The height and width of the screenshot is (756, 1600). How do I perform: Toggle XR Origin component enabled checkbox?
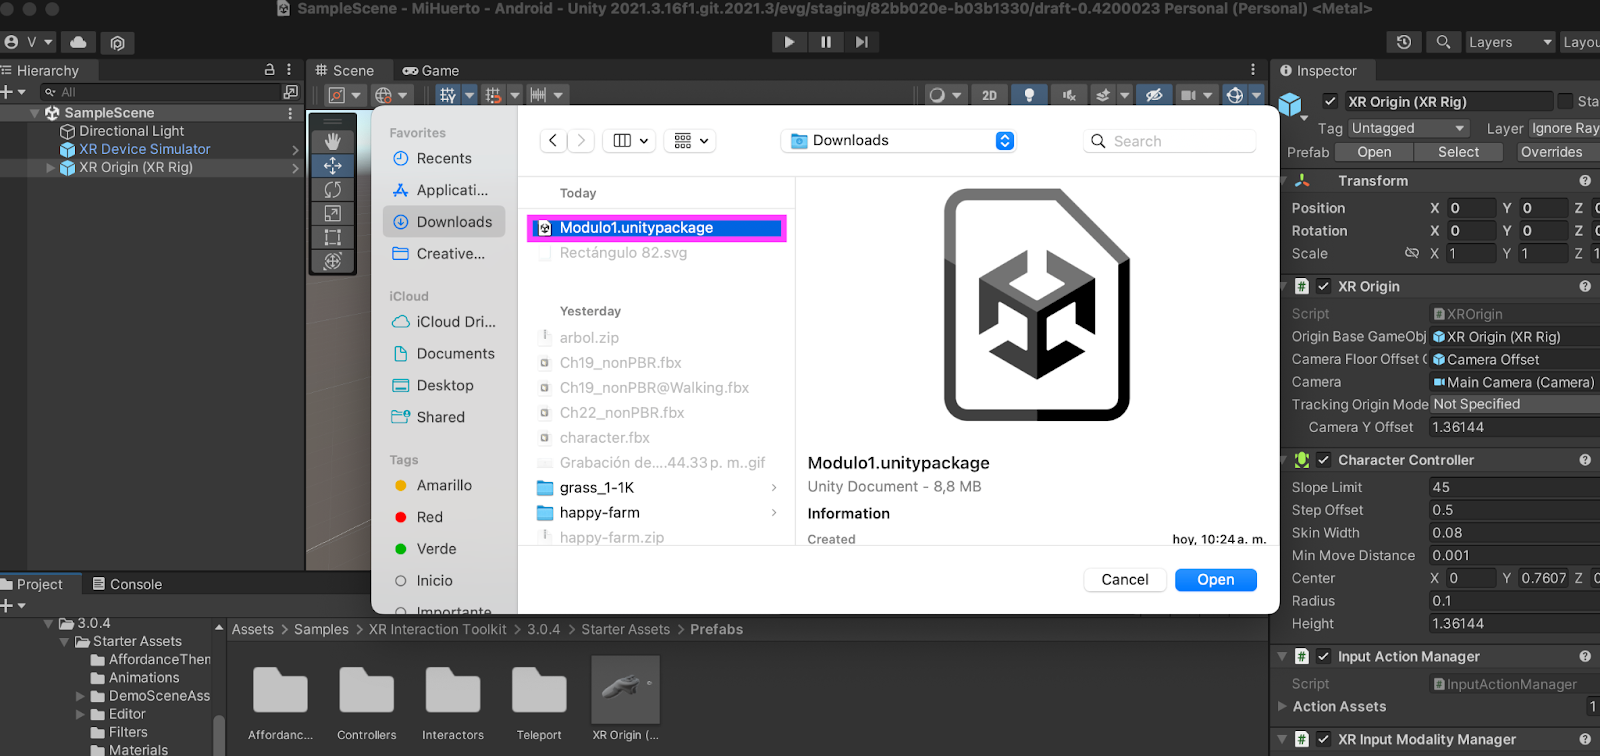(x=1323, y=286)
